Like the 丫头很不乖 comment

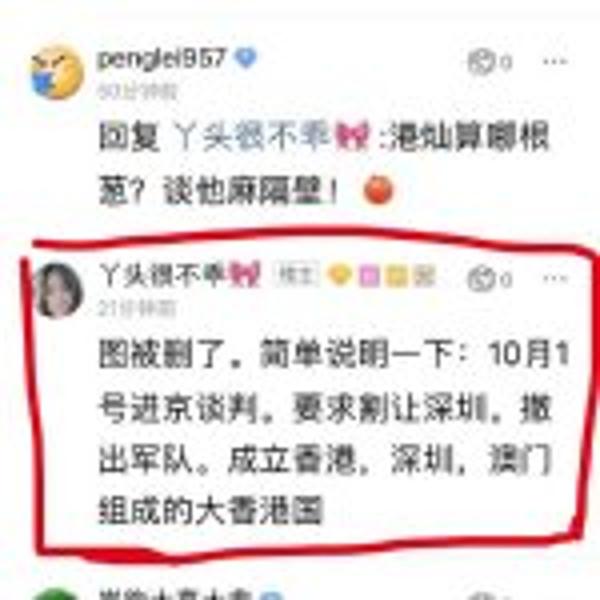(x=489, y=279)
